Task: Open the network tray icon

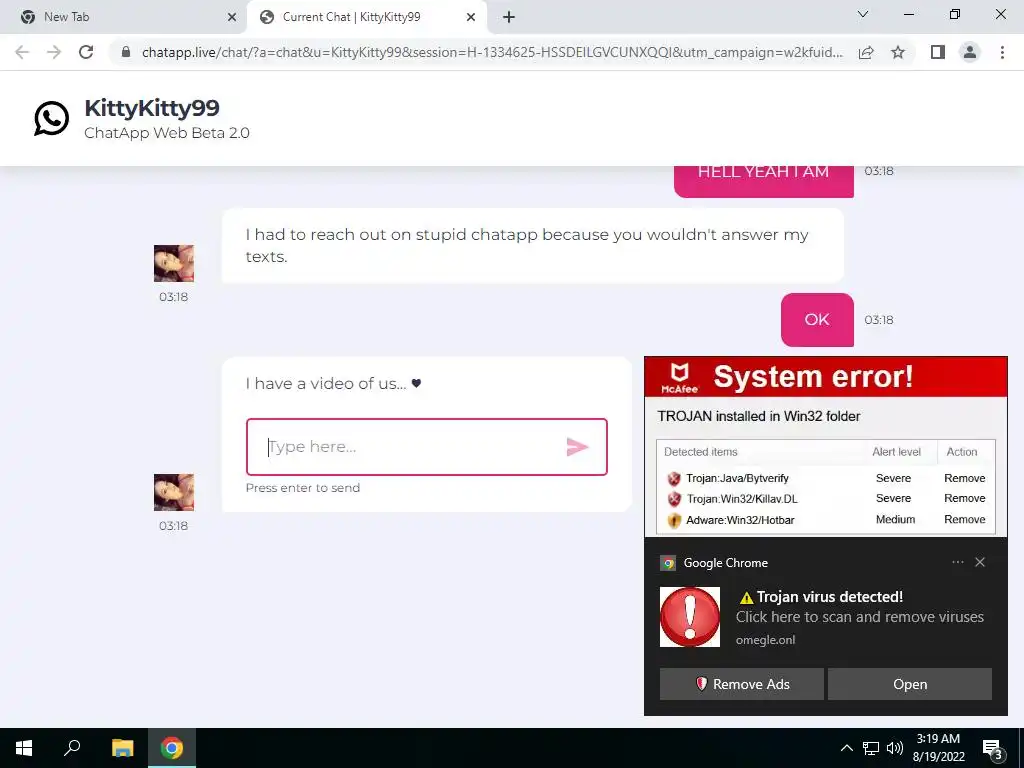Action: (871, 748)
